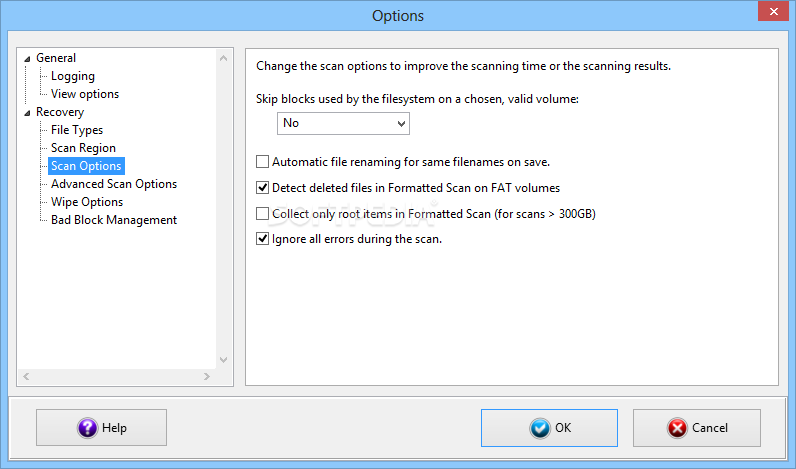796x469 pixels.
Task: Select Wipe Options in the tree
Action: 87,202
